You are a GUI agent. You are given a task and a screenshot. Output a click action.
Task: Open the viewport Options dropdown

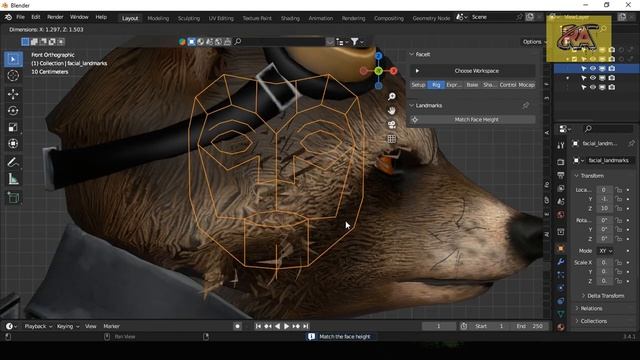[x=534, y=42]
